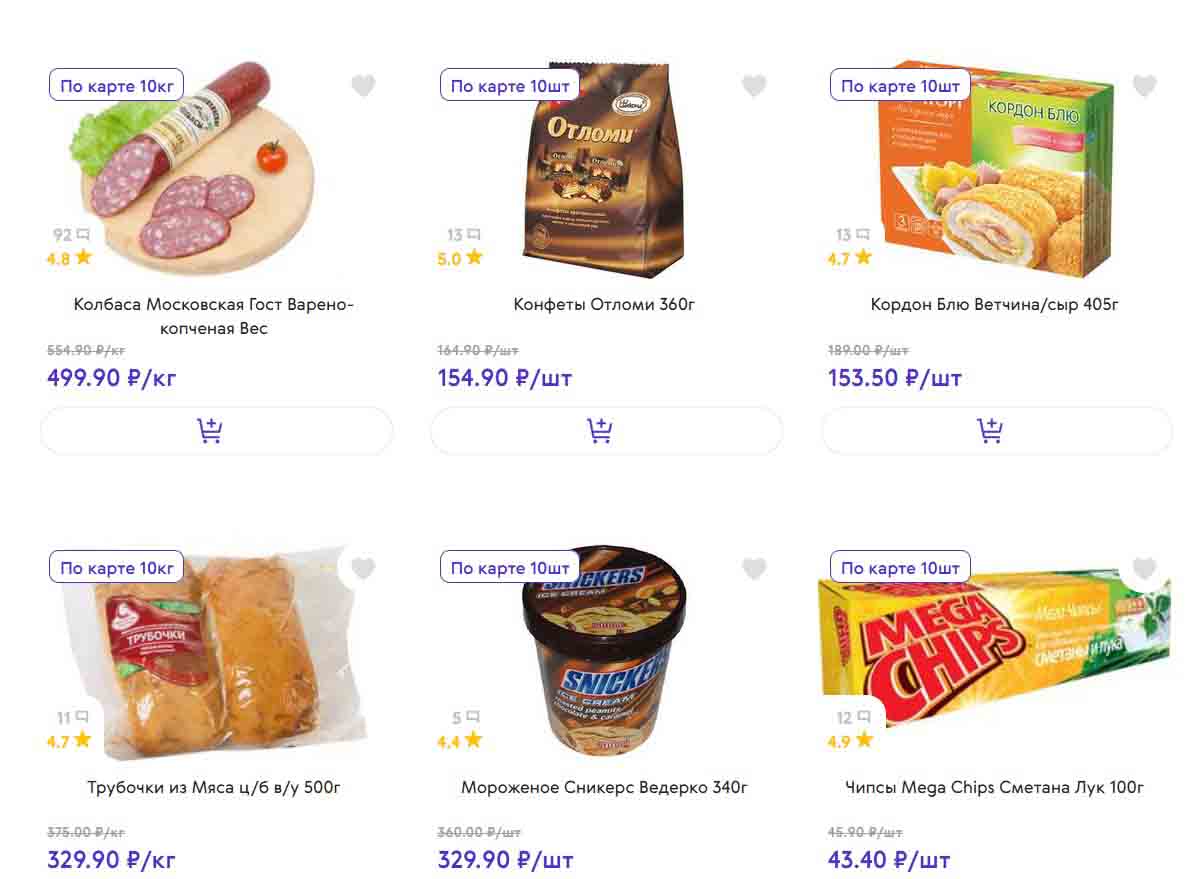Show comments for Мороженое Сникерс Ведерко
Image resolution: width=1200 pixels, height=879 pixels.
pos(466,717)
